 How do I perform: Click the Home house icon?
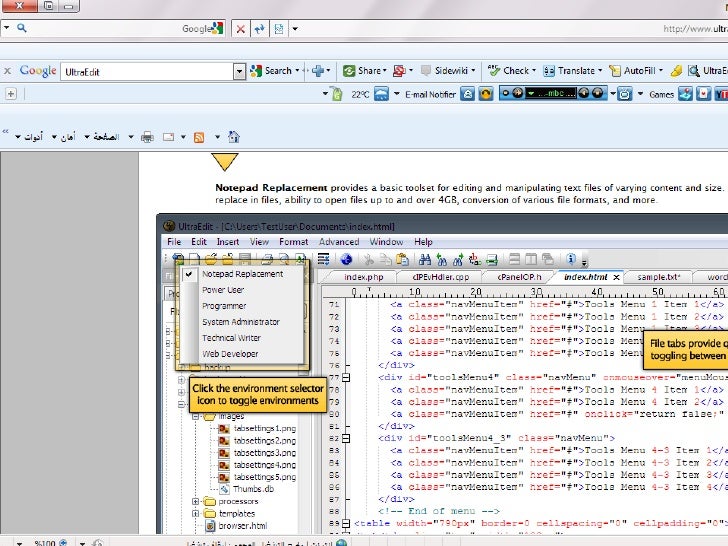click(234, 136)
